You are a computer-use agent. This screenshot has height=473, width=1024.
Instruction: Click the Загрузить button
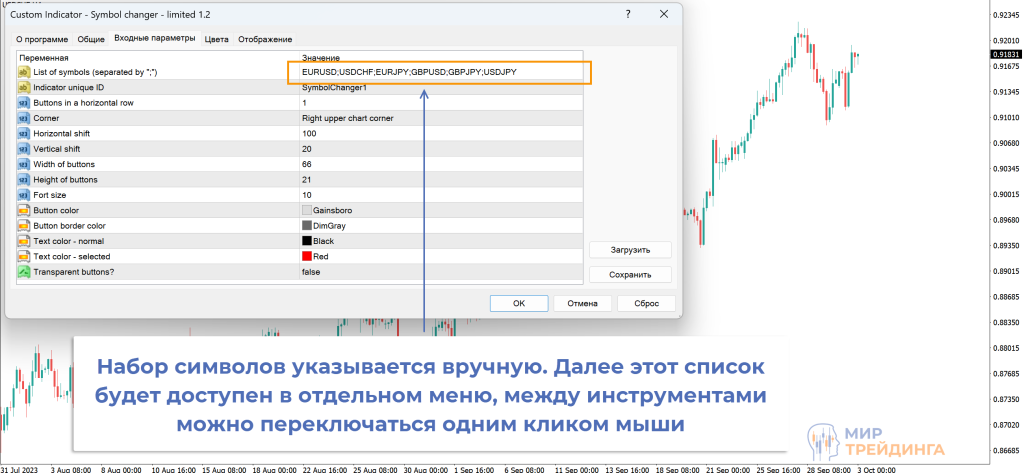coord(630,250)
